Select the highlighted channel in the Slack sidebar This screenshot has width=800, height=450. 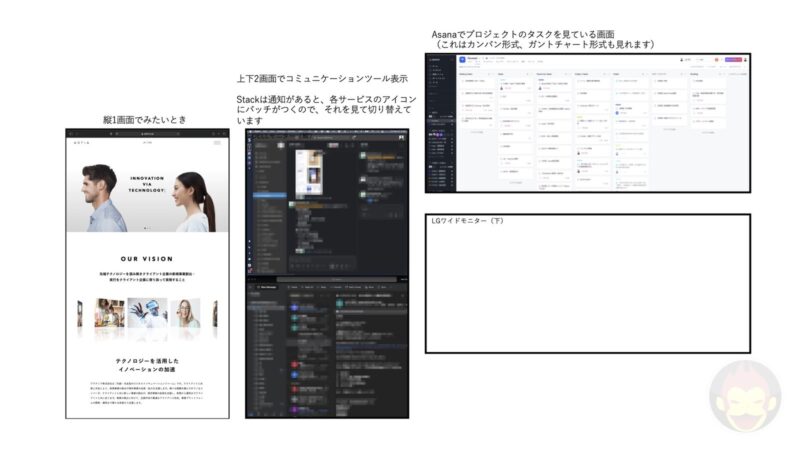270,195
